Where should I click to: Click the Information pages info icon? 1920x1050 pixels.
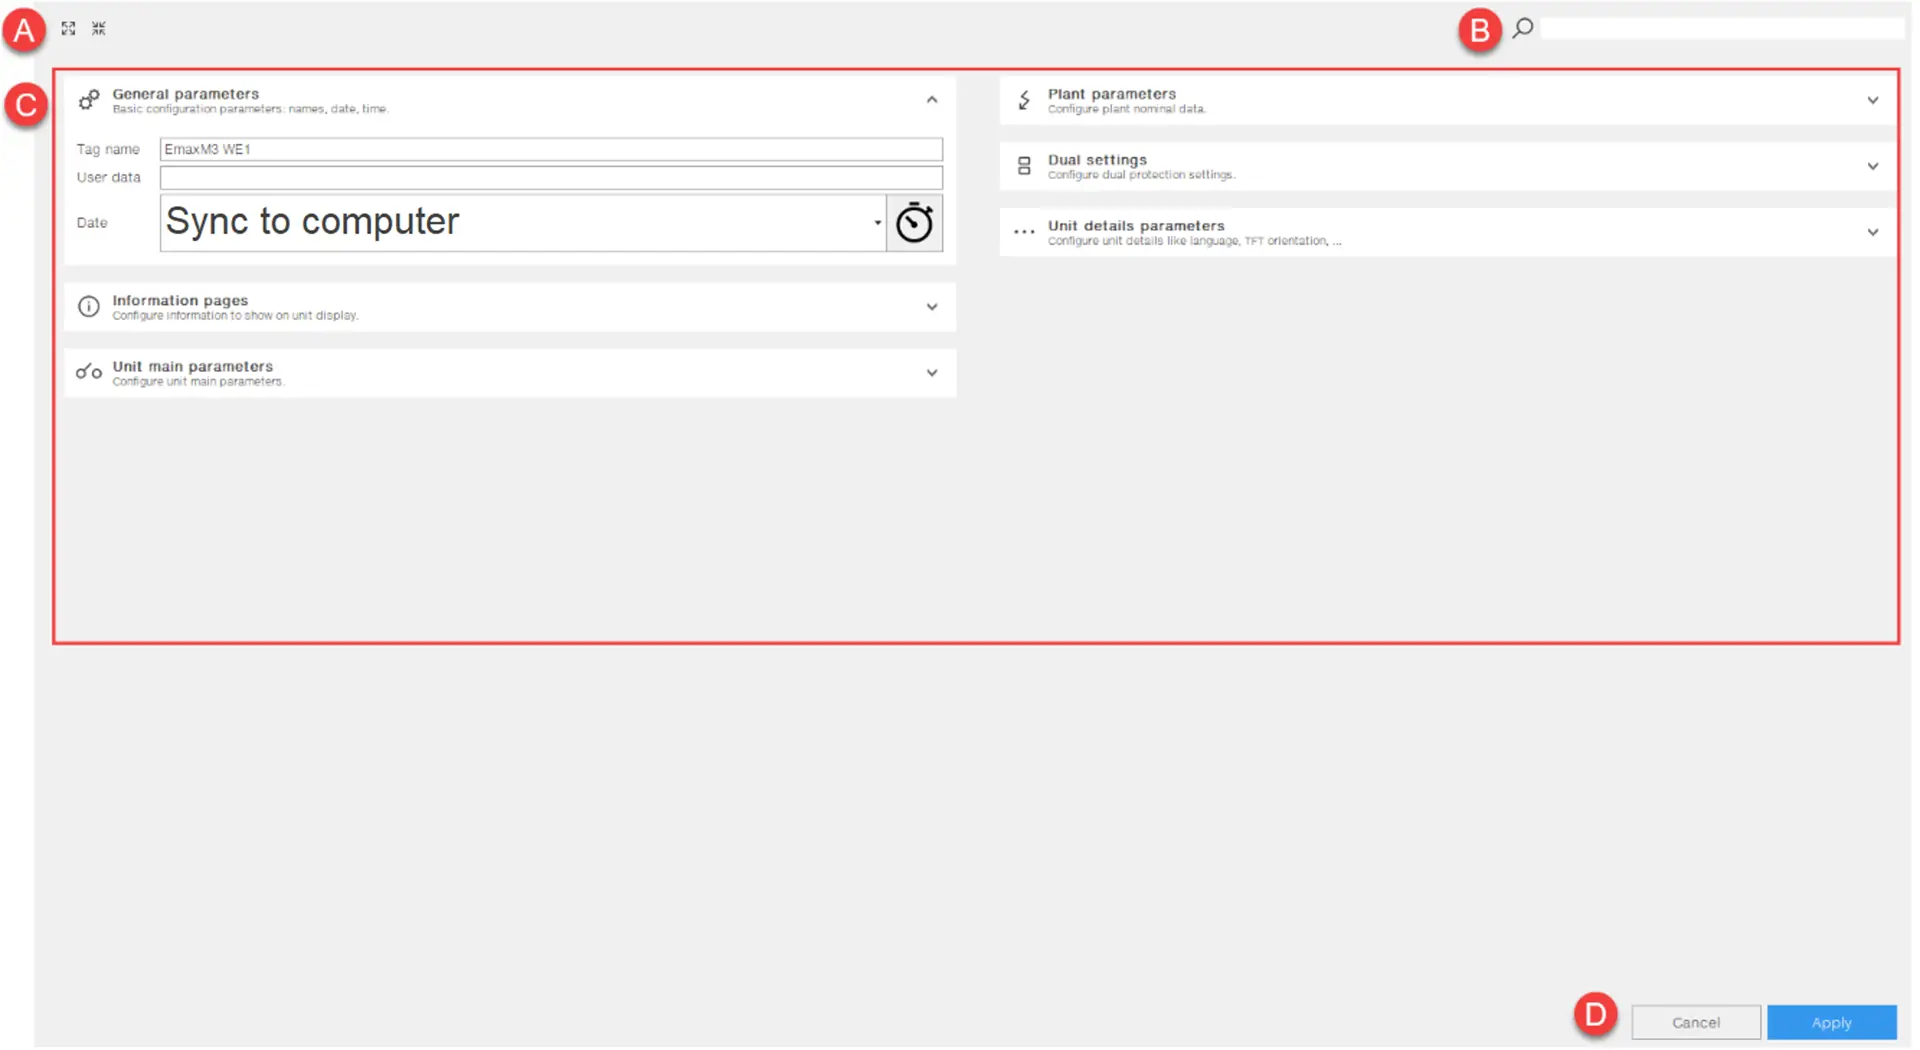89,307
